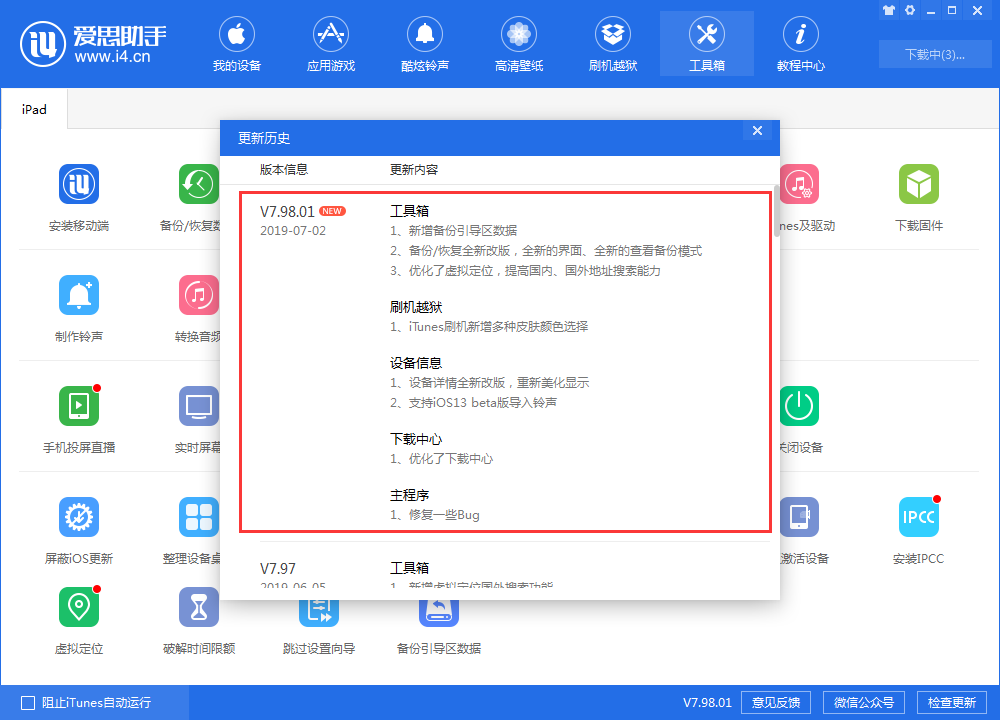Close the 更新历史 dialog

pyautogui.click(x=757, y=130)
